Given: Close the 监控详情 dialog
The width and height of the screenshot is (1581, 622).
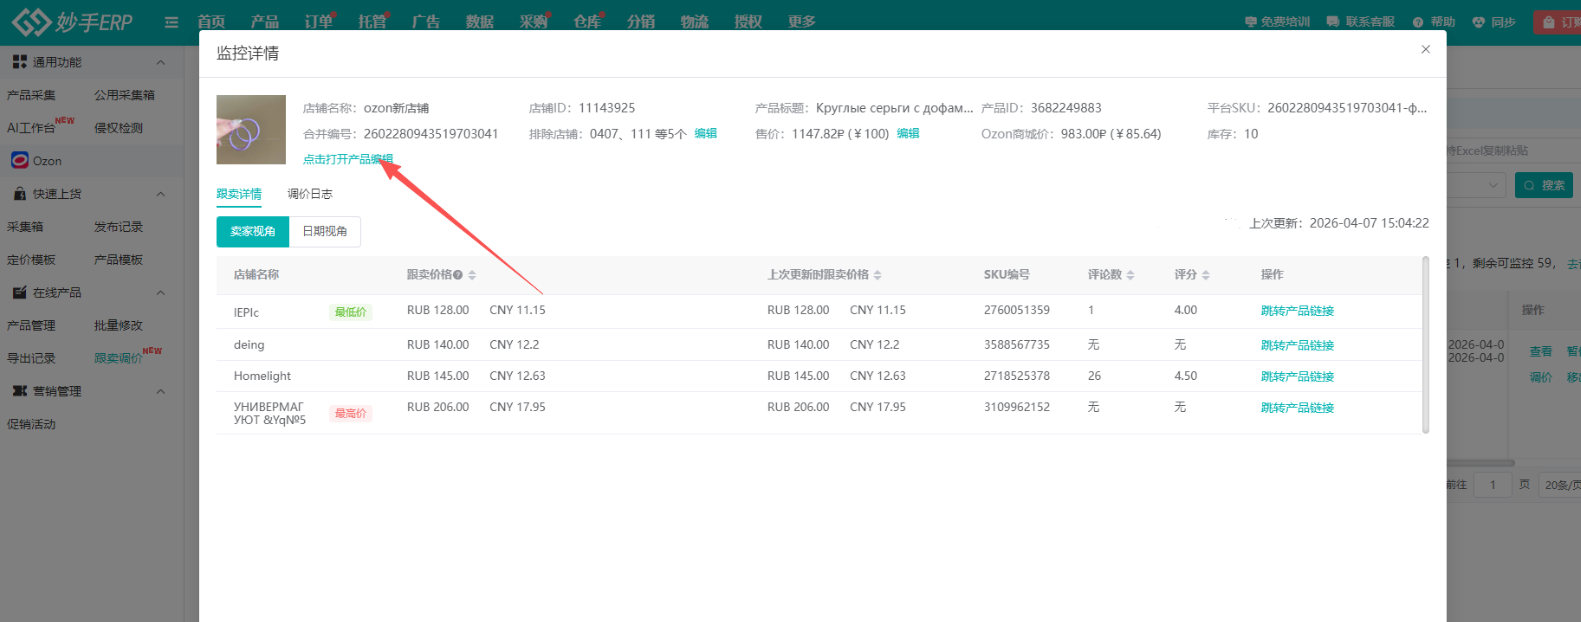Looking at the screenshot, I should [1425, 49].
